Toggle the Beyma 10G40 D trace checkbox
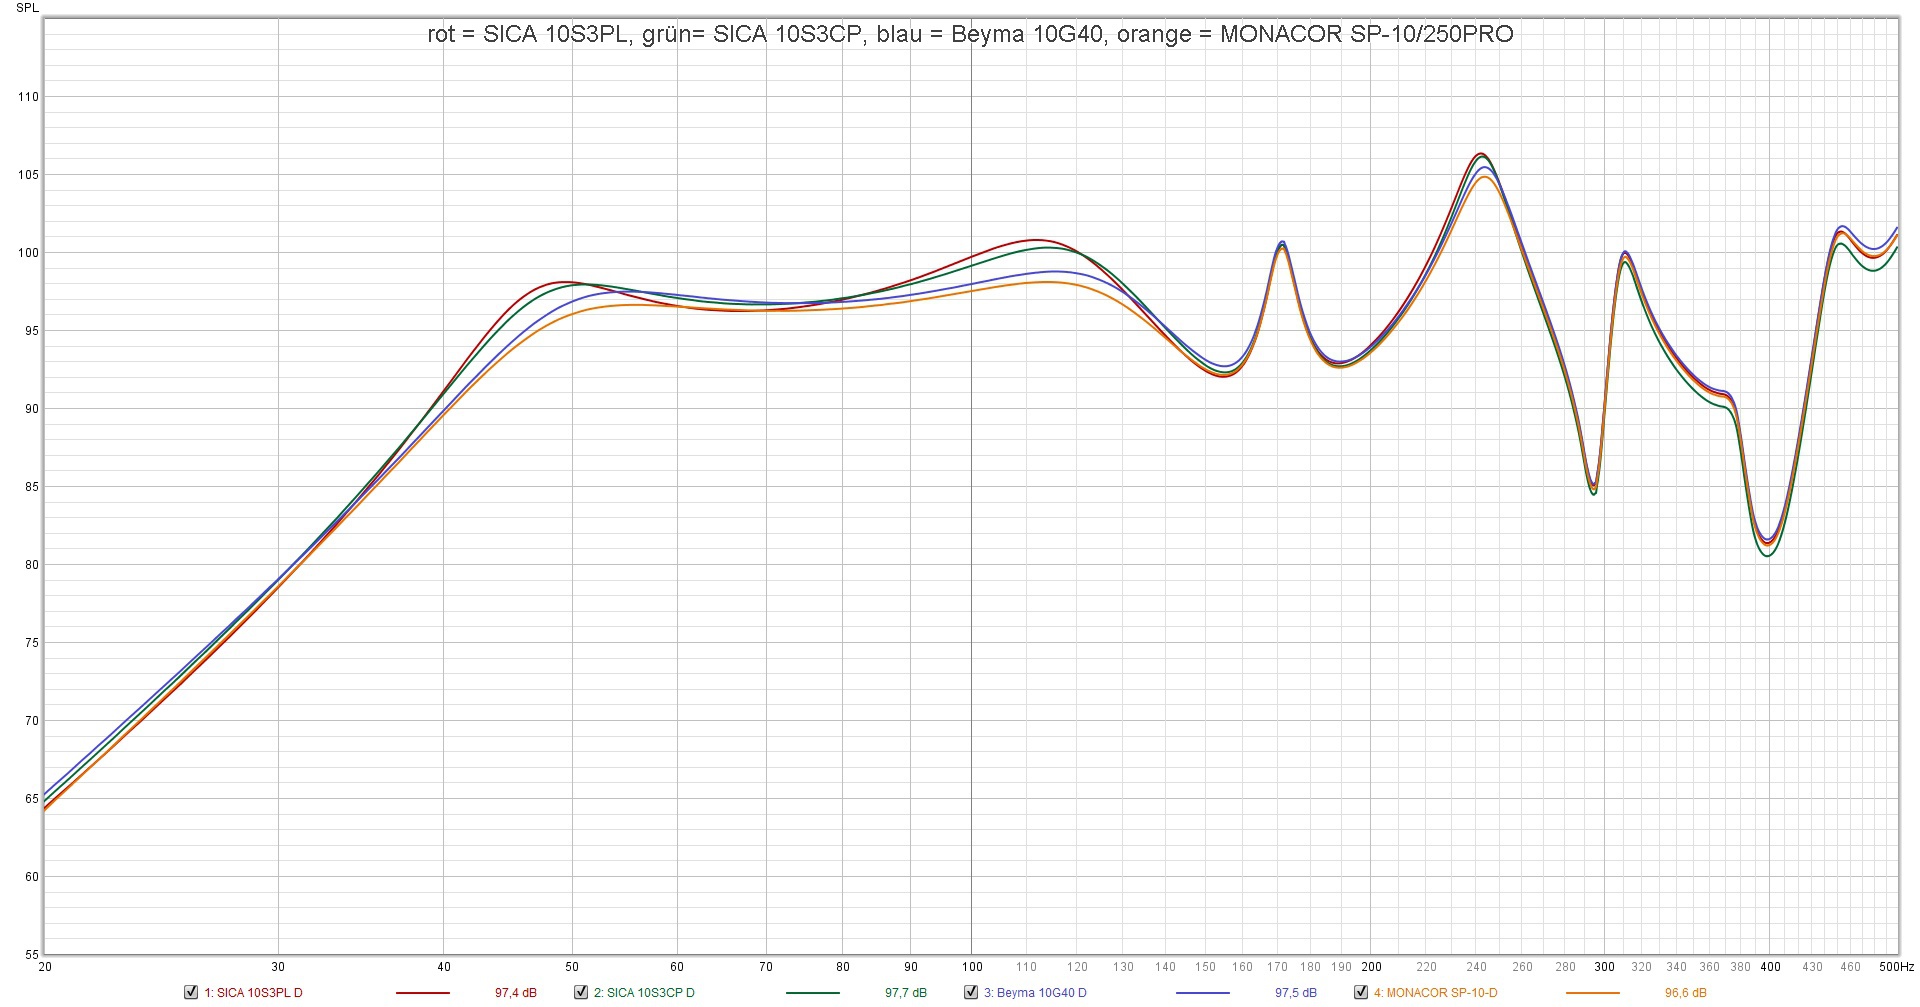1920x1007 pixels. click(971, 992)
